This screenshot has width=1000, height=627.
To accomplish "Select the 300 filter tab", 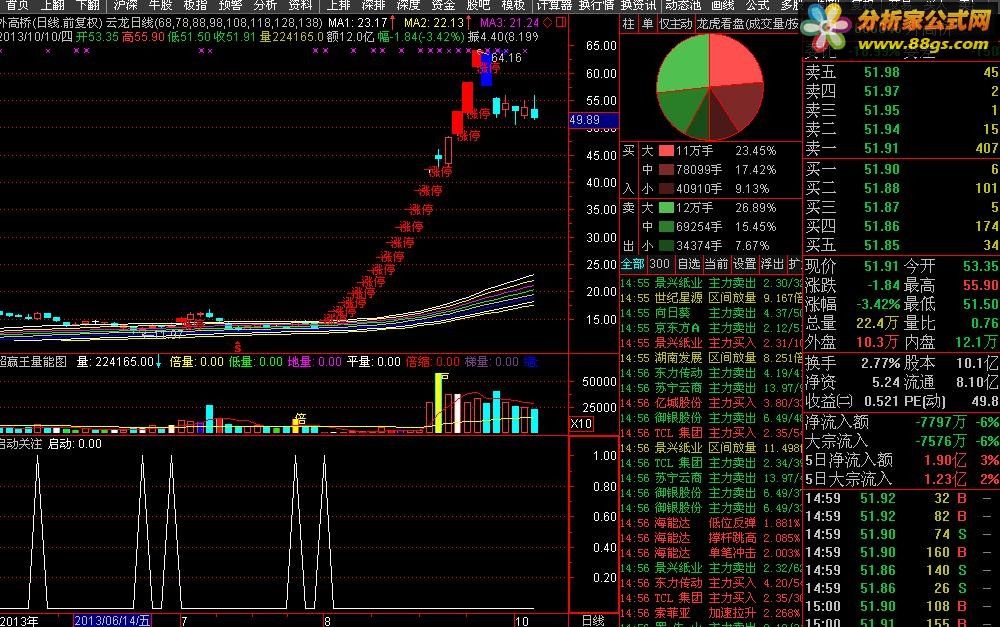I will (659, 263).
